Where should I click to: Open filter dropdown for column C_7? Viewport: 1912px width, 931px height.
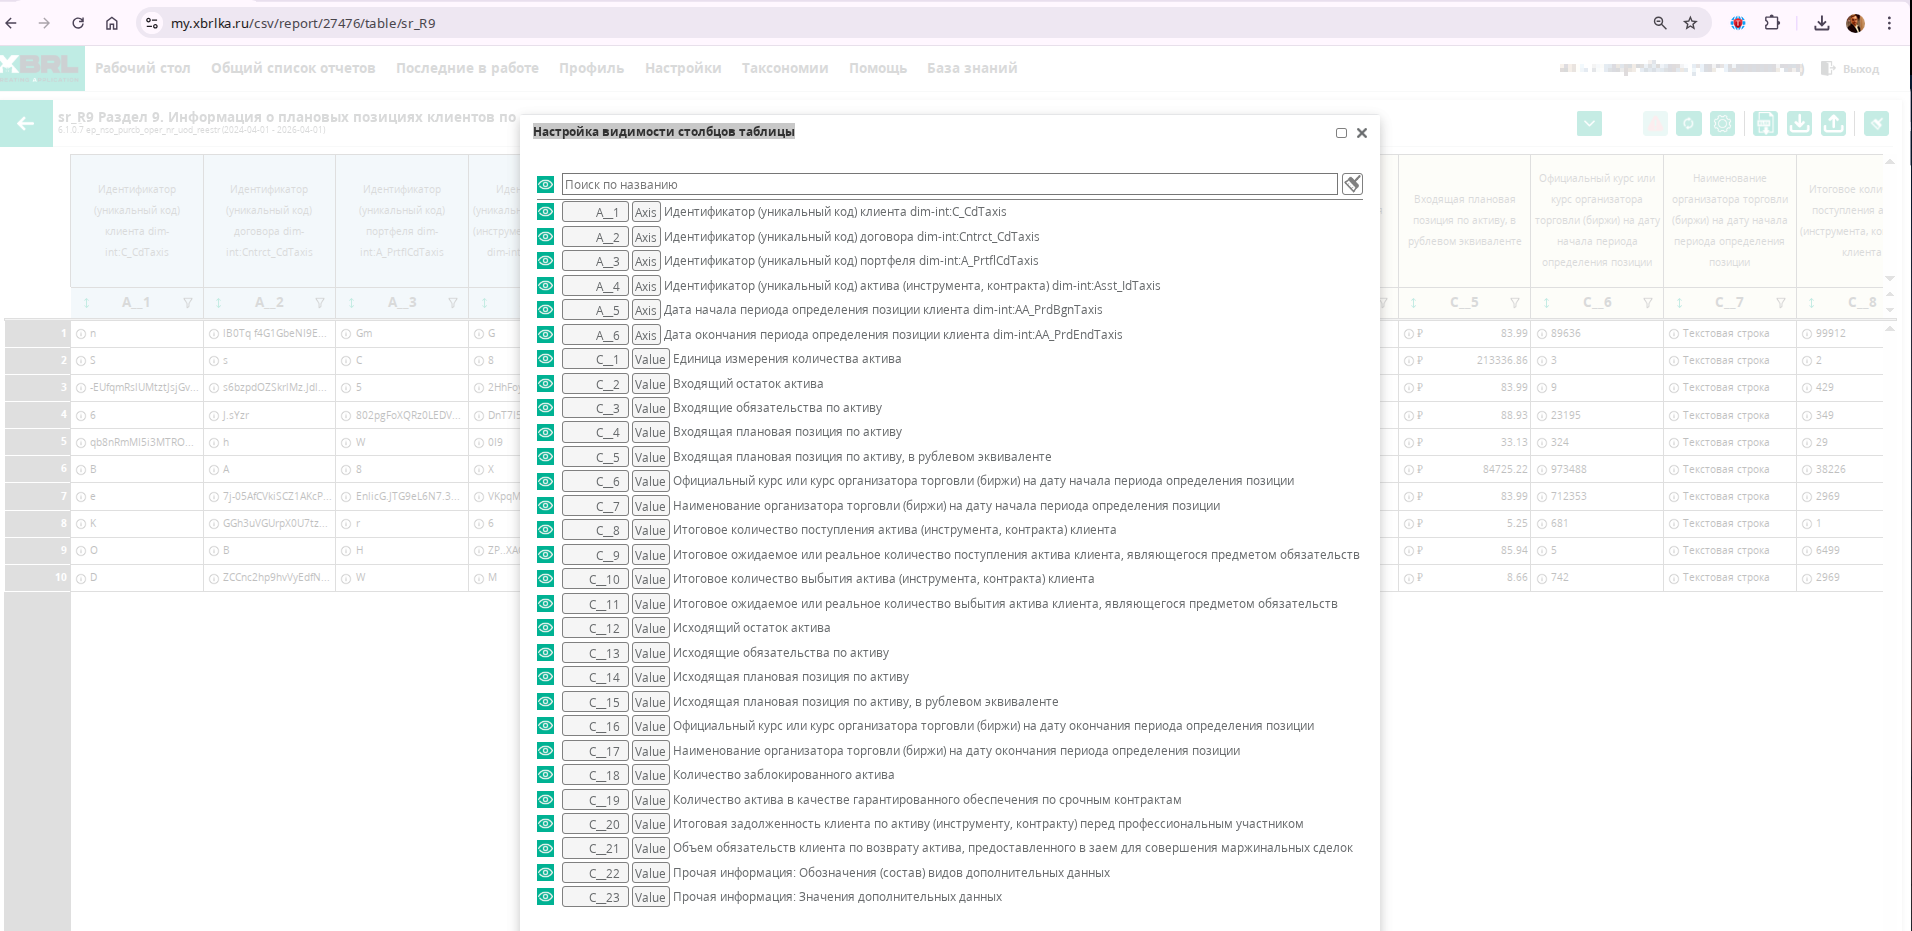[x=1781, y=303]
